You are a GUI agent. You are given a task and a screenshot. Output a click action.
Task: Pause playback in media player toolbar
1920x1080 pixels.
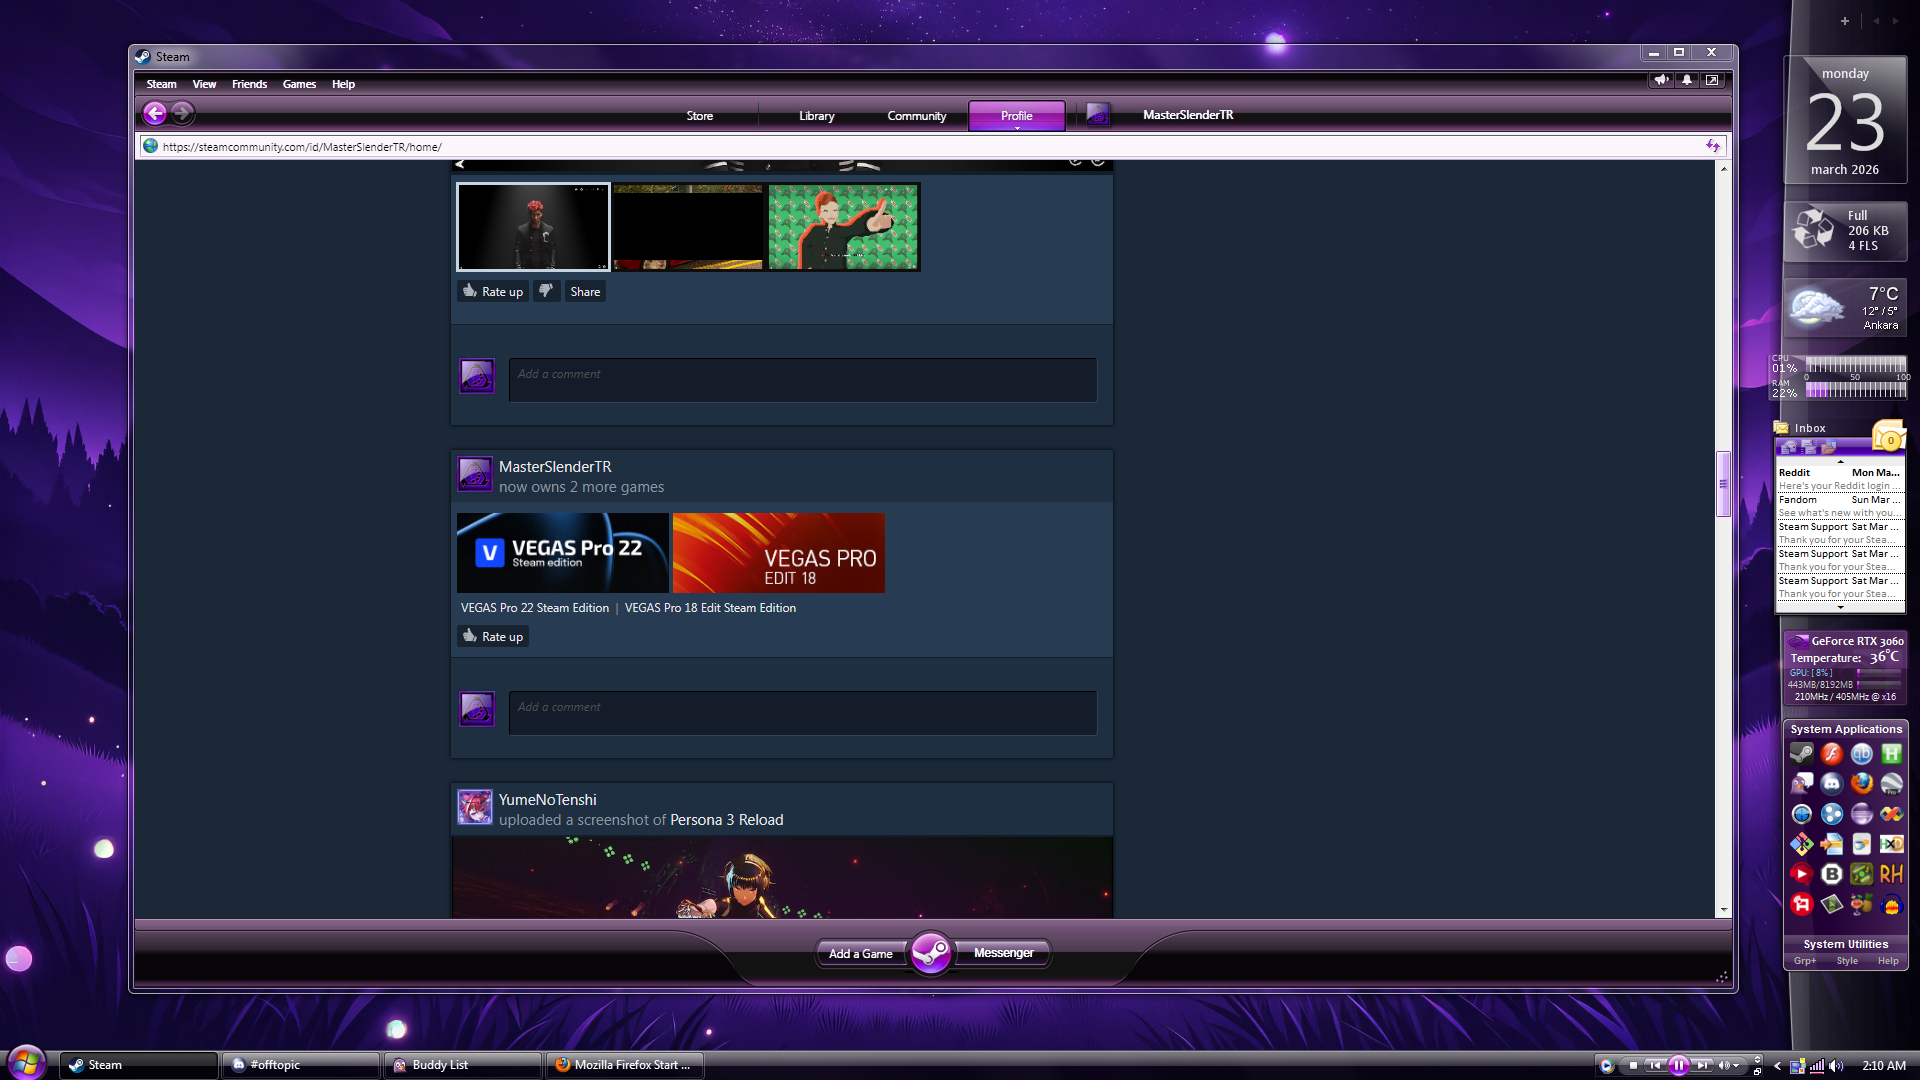pyautogui.click(x=1679, y=1066)
